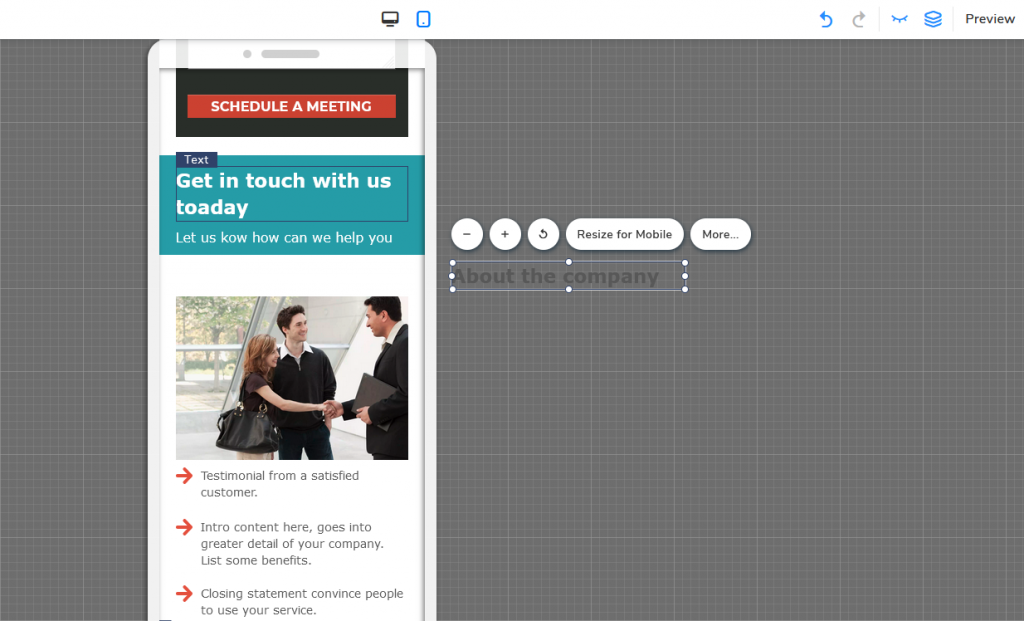This screenshot has width=1024, height=621.
Task: Click the 'Closing statement convince people' text
Action: coord(302,602)
